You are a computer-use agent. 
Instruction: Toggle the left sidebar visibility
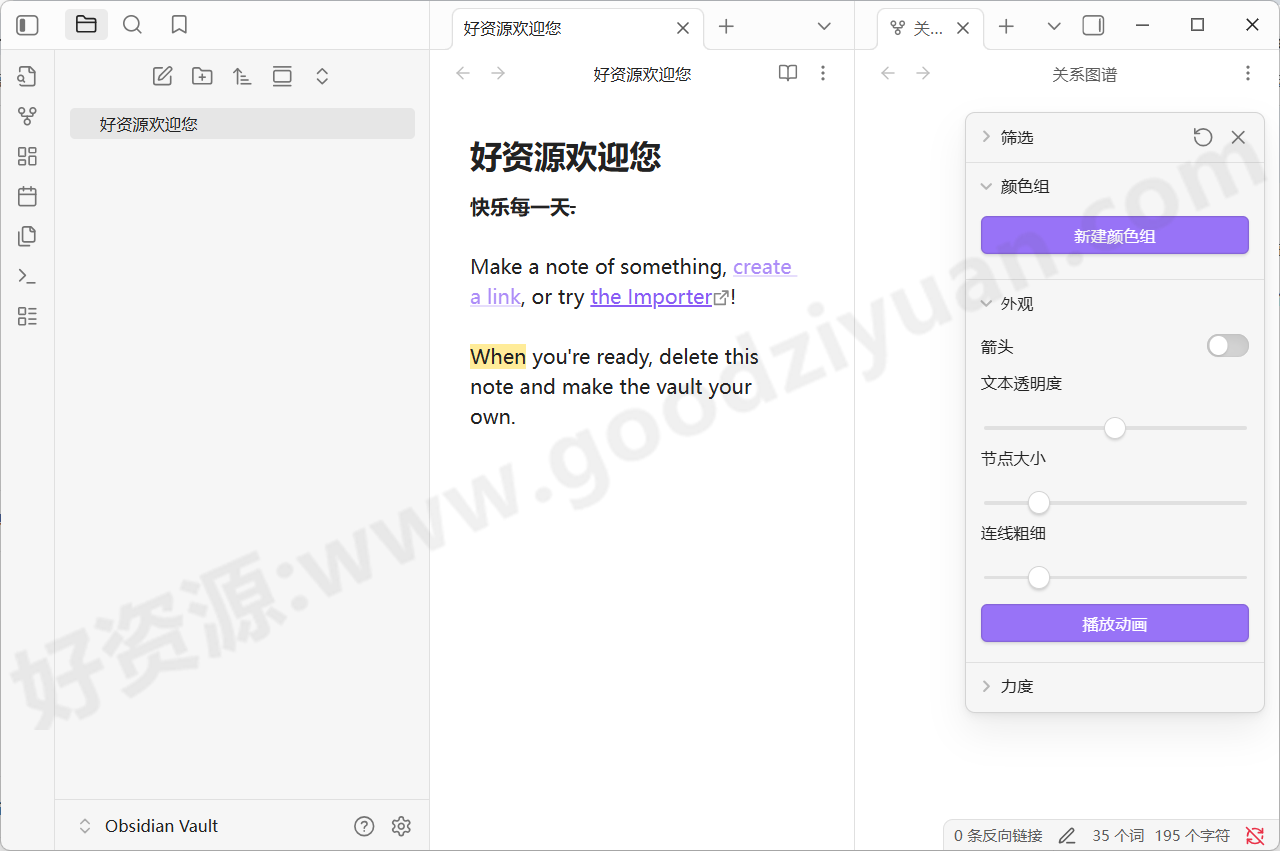pyautogui.click(x=27, y=24)
